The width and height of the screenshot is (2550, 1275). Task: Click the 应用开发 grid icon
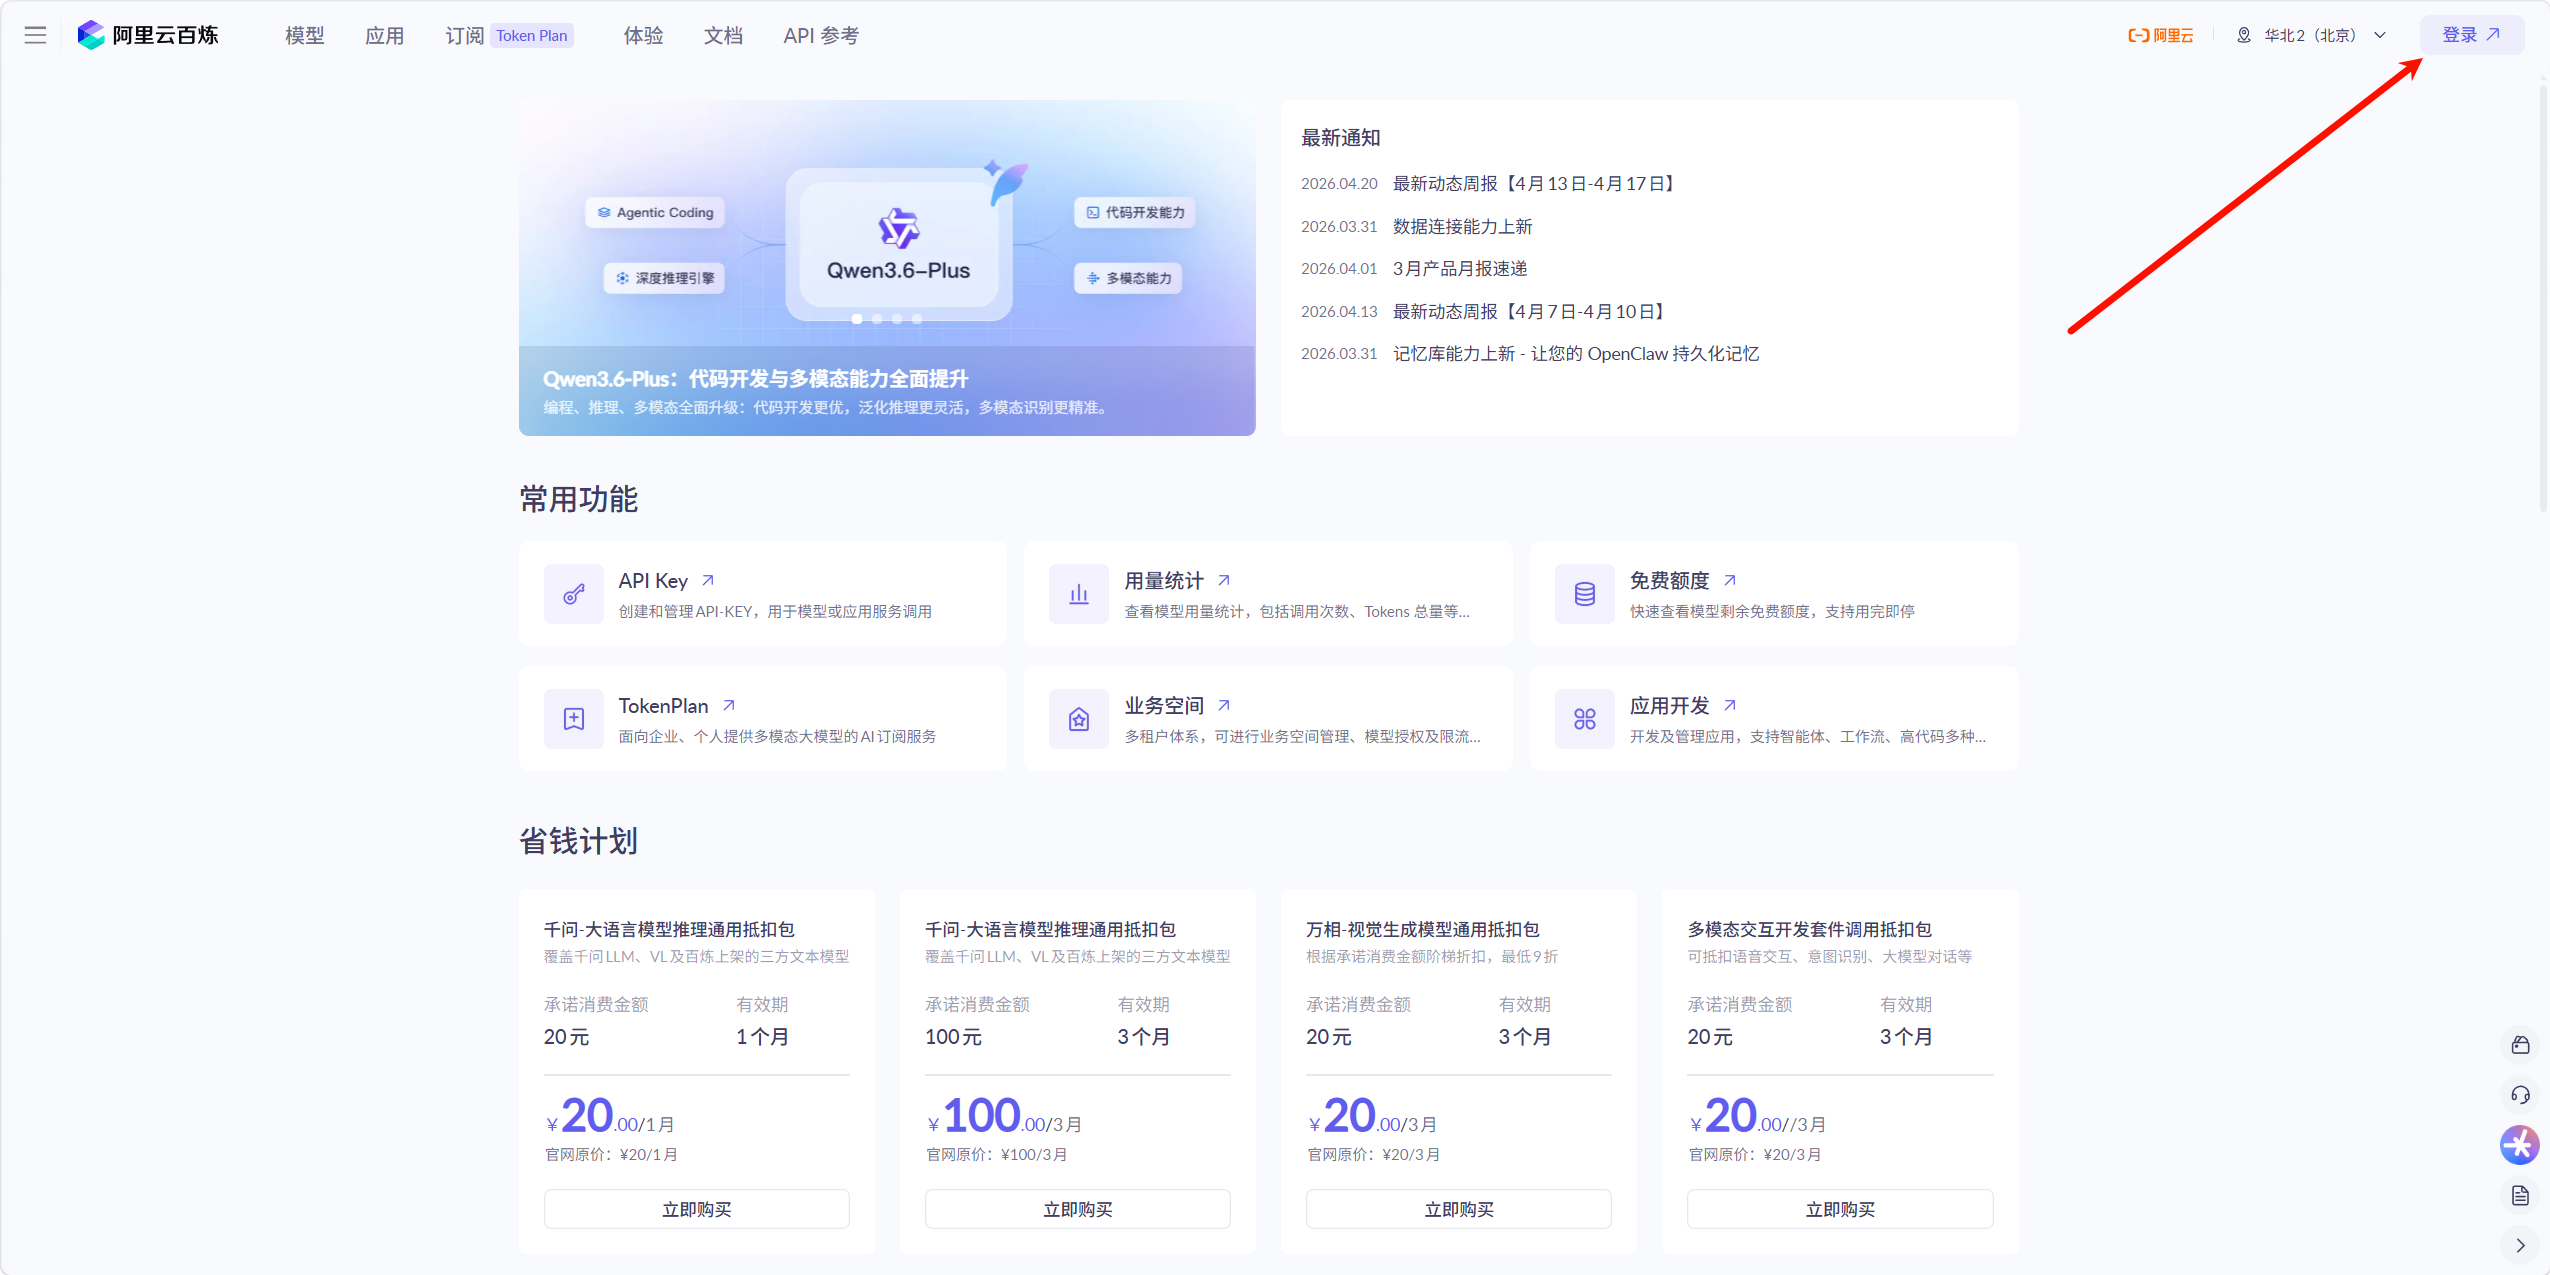pos(1585,719)
